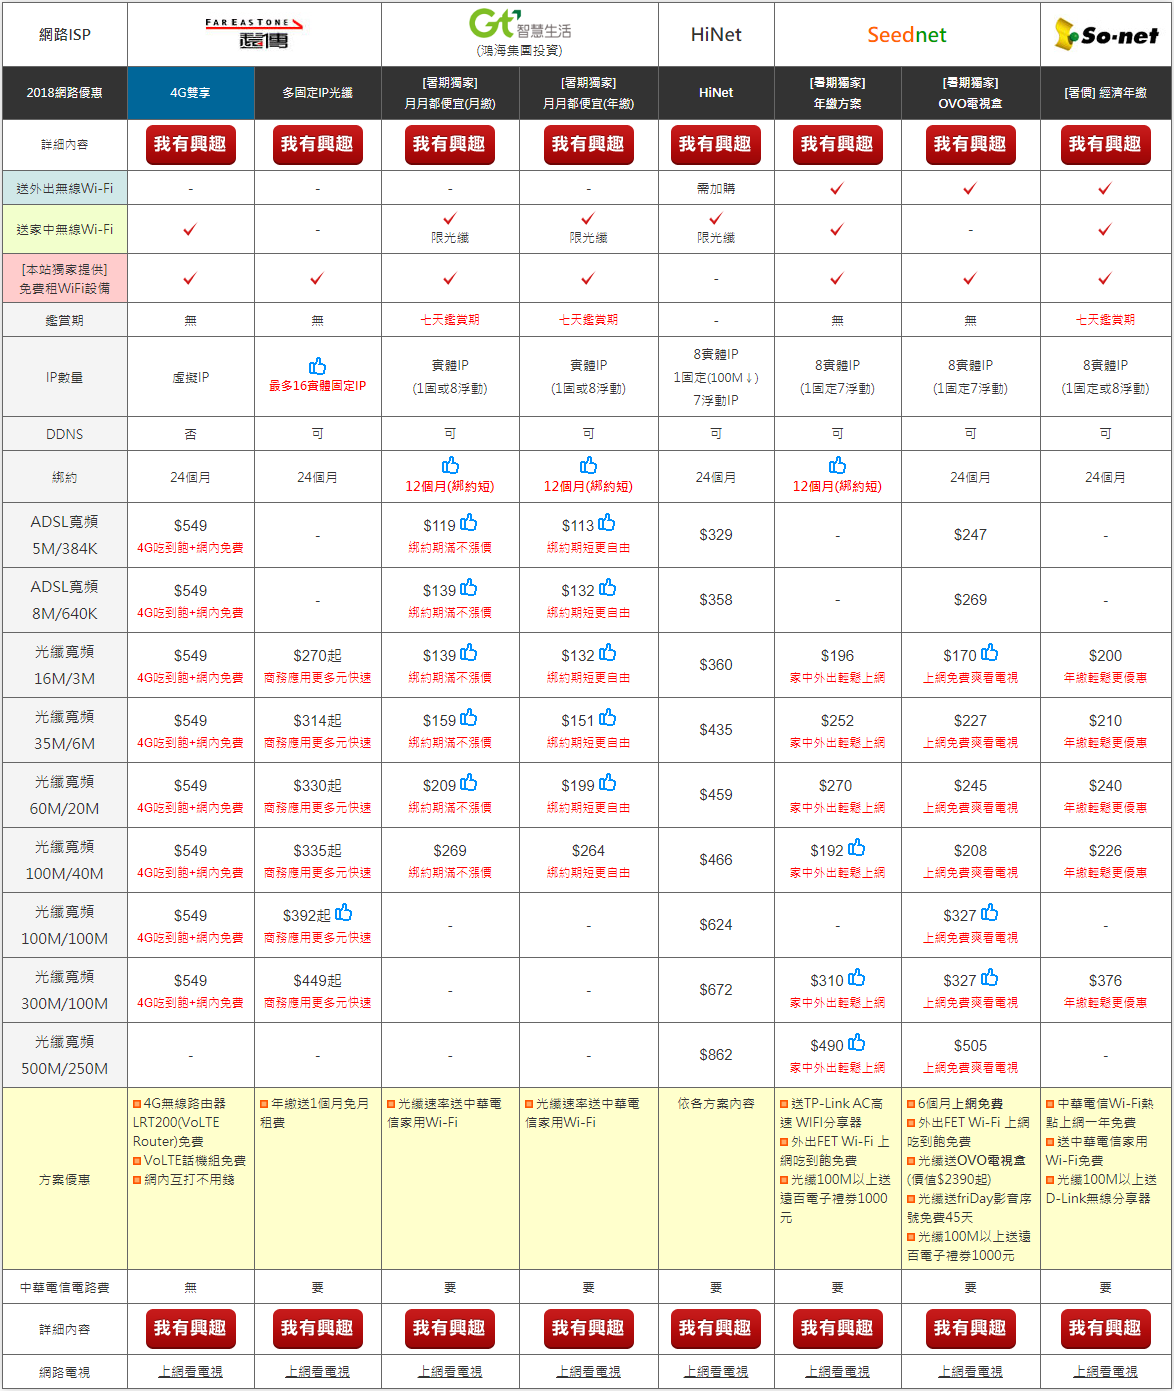Click thumbs-up icon beside $310 price
This screenshot has height=1391, width=1174.
click(x=857, y=978)
